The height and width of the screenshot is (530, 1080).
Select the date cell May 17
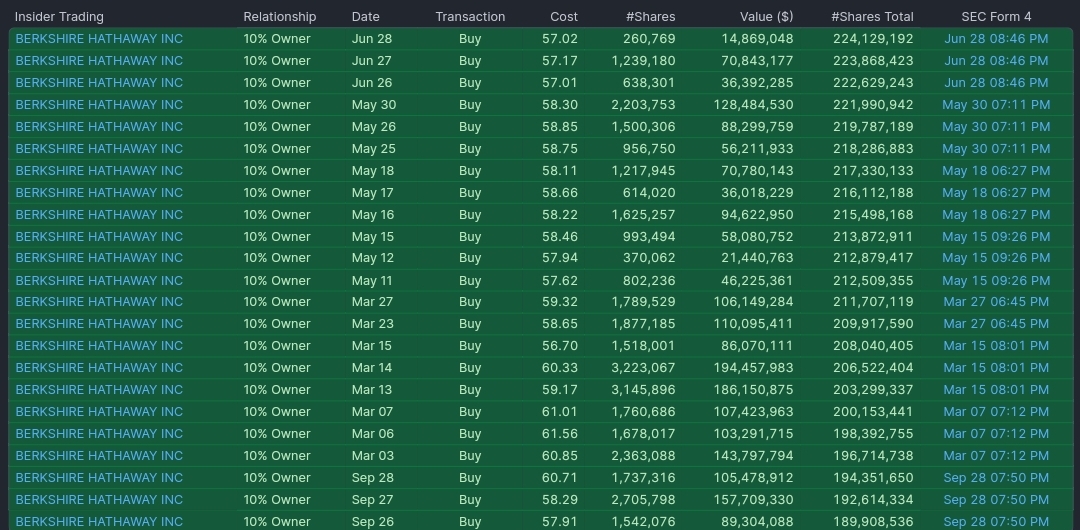[373, 192]
